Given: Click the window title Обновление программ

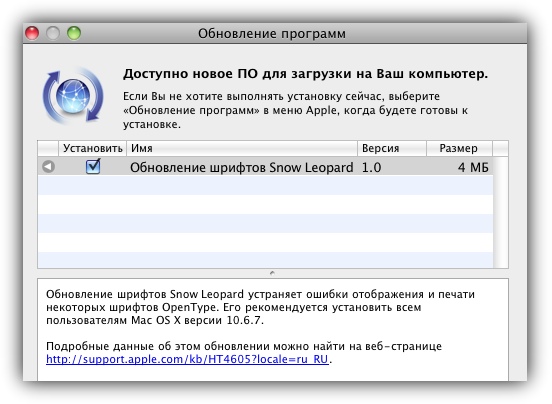Looking at the screenshot, I should coord(271,34).
